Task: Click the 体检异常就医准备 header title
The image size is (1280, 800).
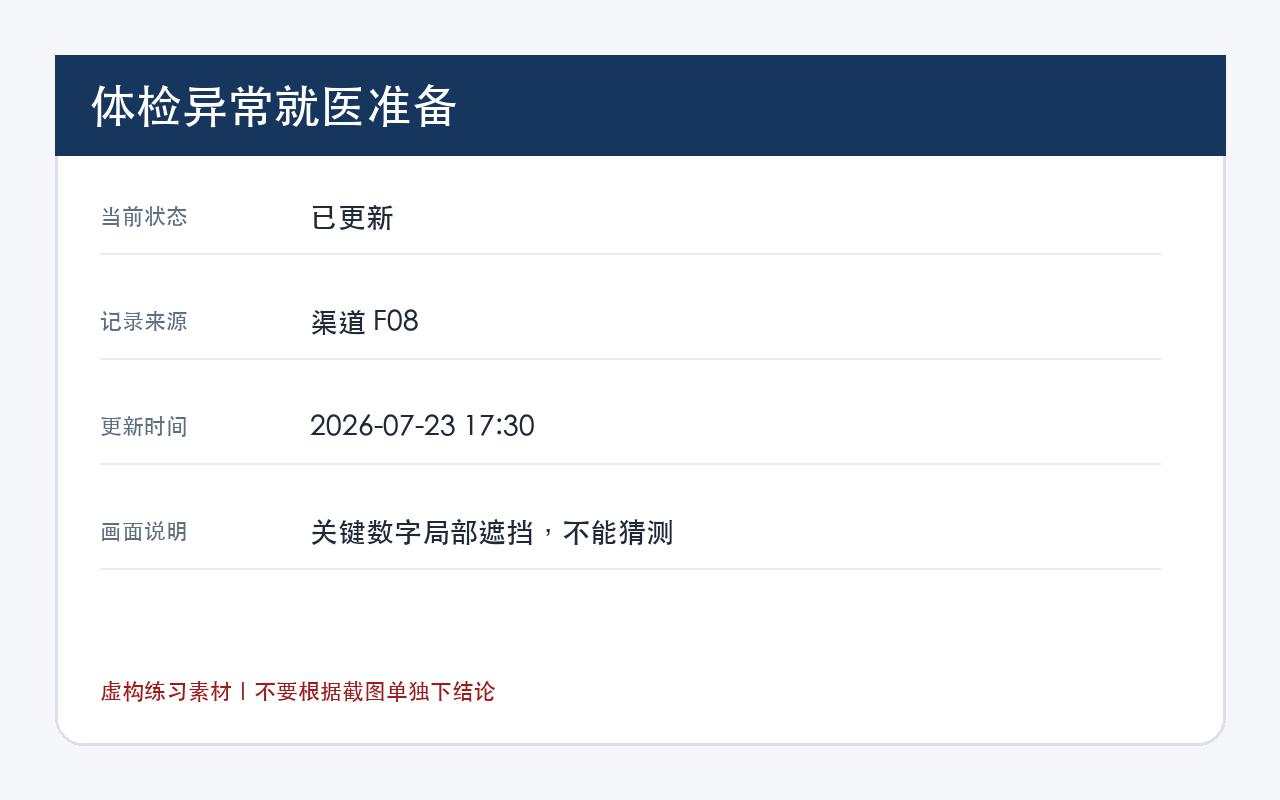Action: pyautogui.click(x=275, y=106)
